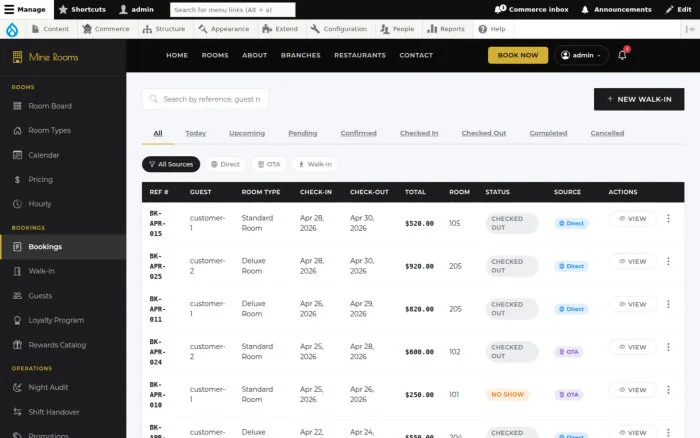View booking BK-APR-024
The height and width of the screenshot is (438, 700).
tap(633, 347)
